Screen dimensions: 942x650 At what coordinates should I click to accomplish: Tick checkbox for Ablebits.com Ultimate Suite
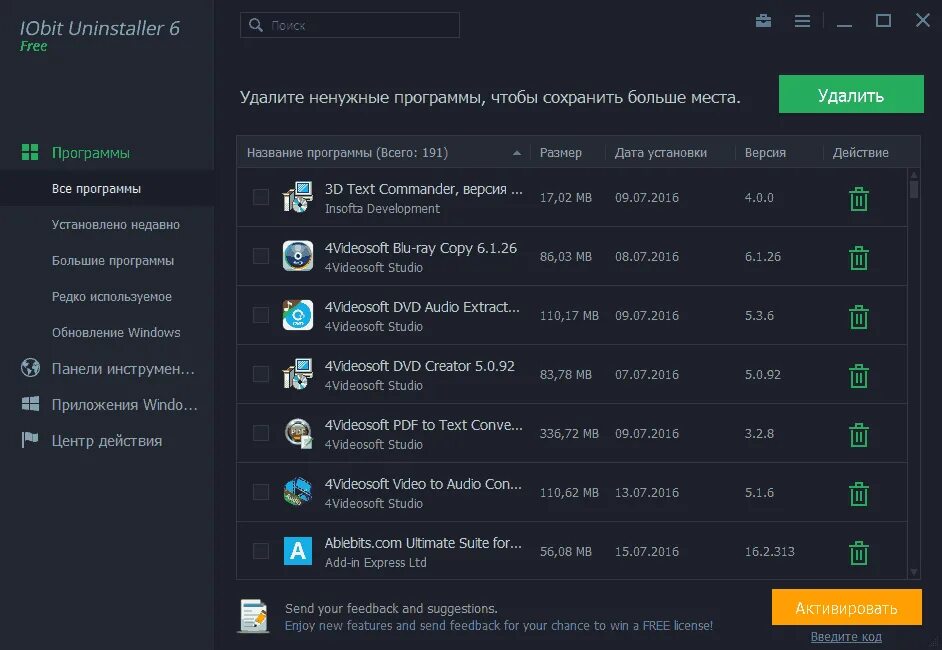[261, 551]
